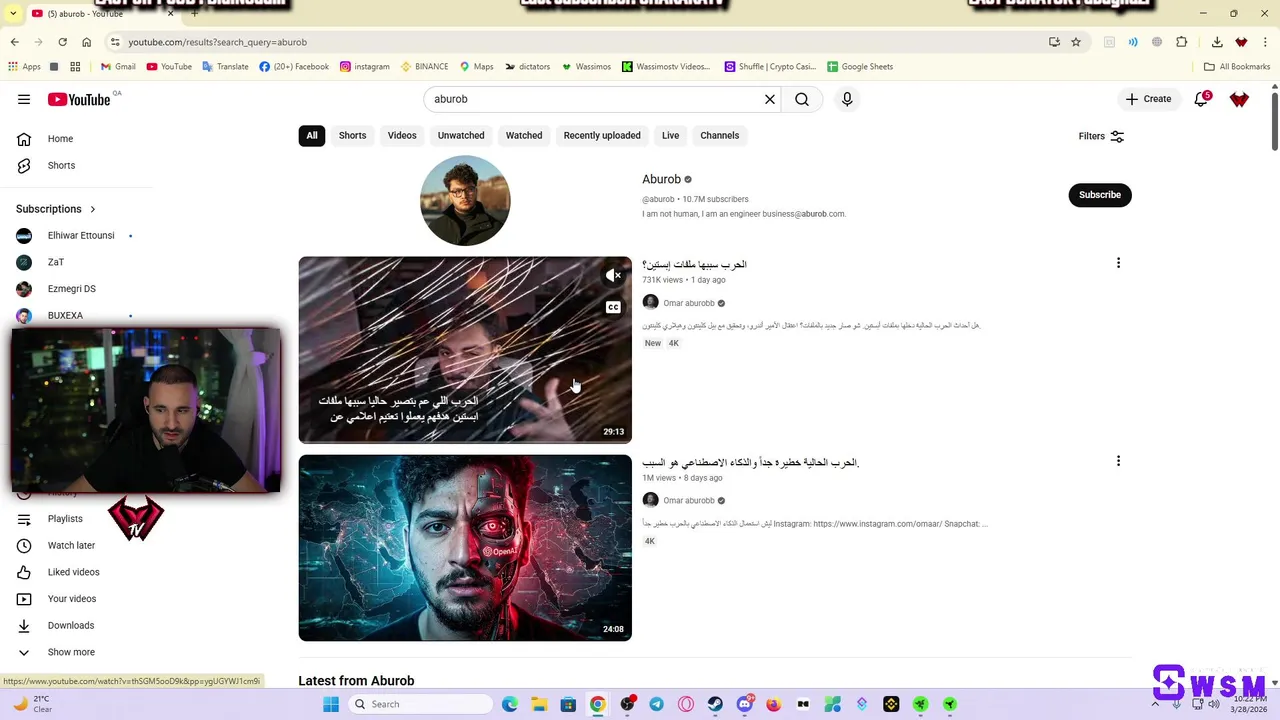Open Downloads in the sidebar

[x=71, y=626]
